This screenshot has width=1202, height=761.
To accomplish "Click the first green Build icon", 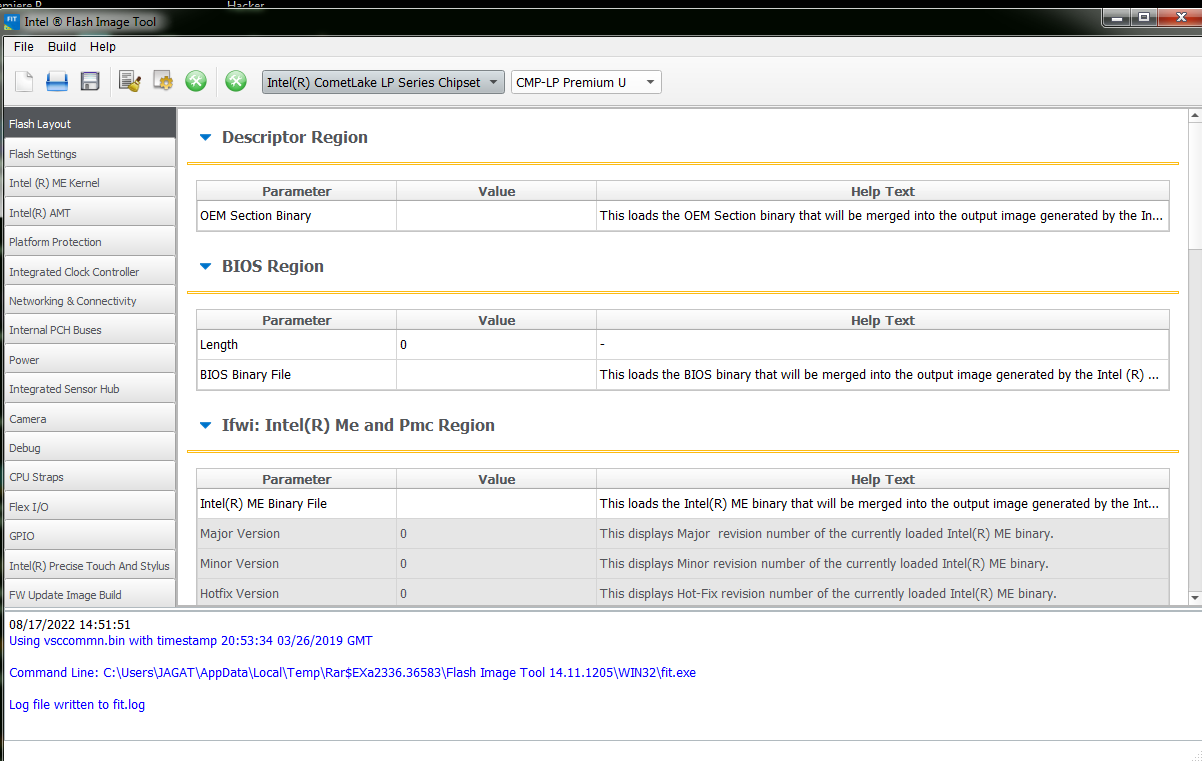I will [x=196, y=82].
